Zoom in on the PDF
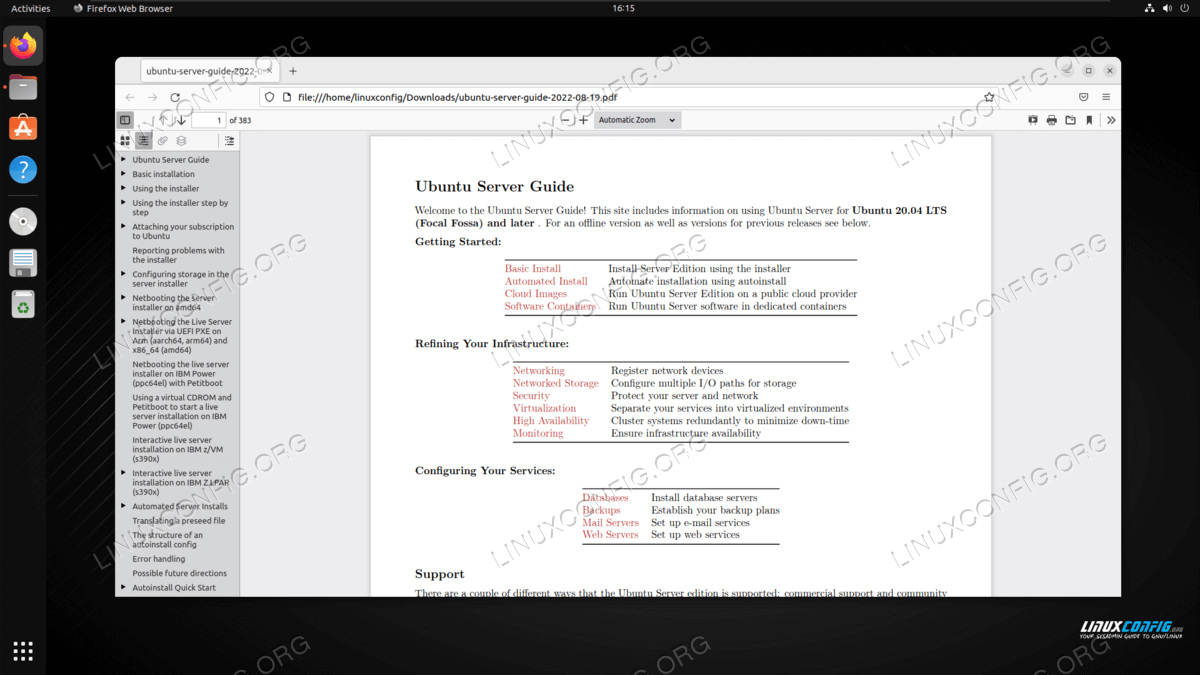 pyautogui.click(x=584, y=120)
